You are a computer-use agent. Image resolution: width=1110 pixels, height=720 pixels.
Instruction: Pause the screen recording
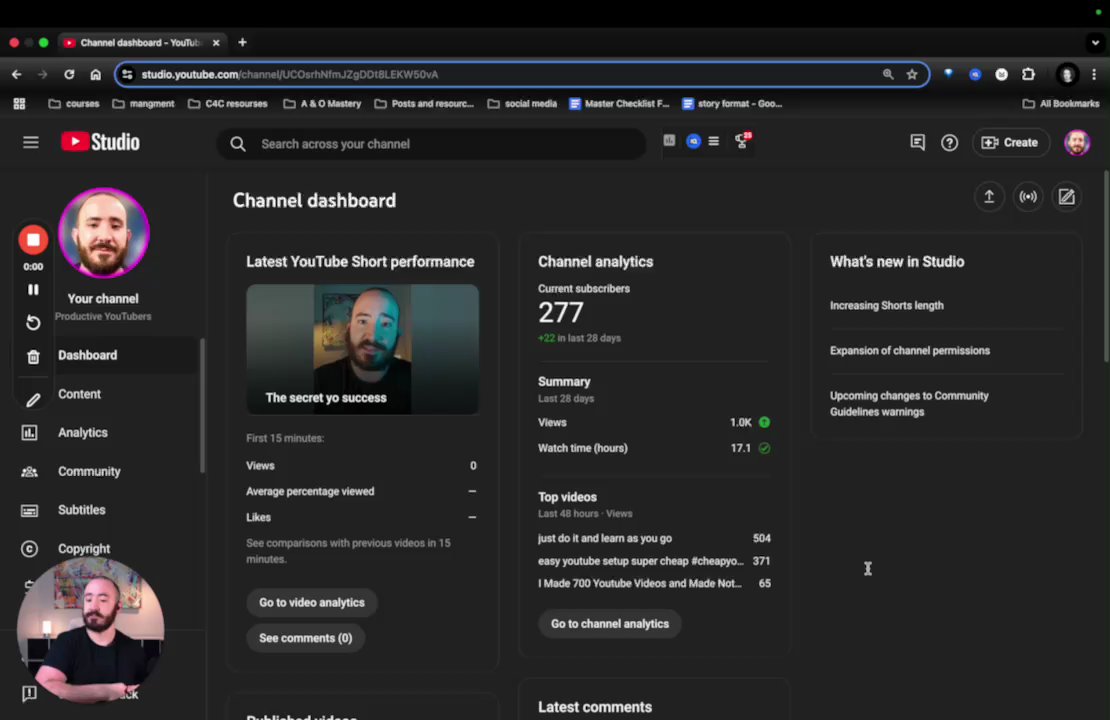click(33, 290)
